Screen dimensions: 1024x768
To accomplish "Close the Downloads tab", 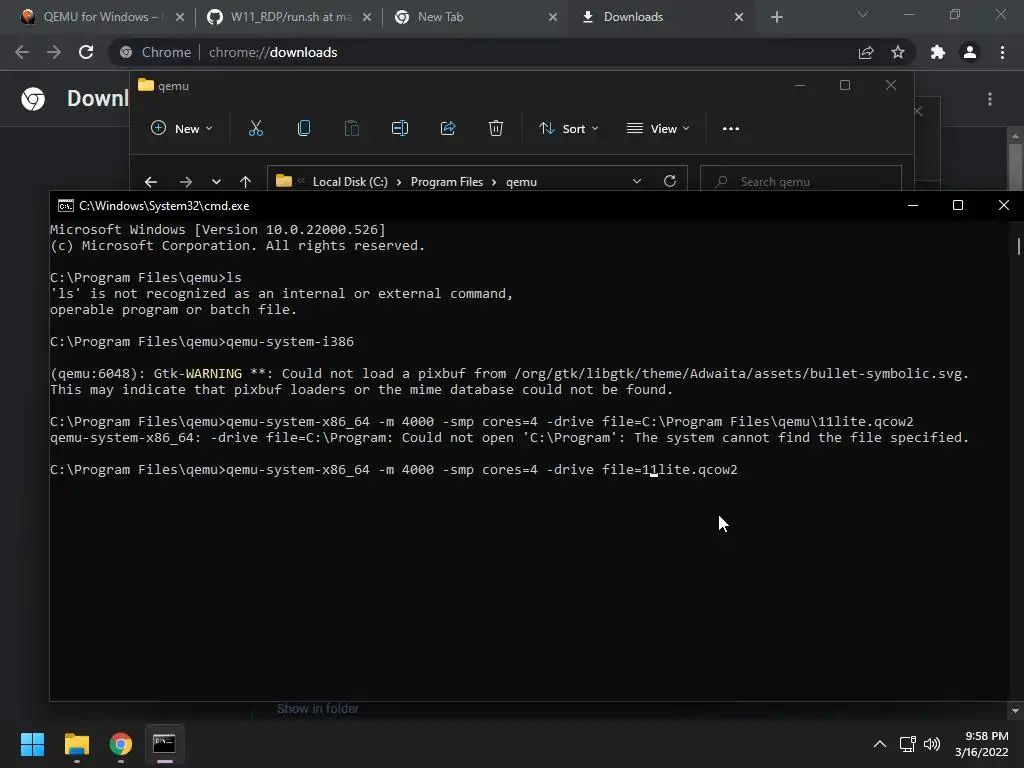I will point(739,17).
